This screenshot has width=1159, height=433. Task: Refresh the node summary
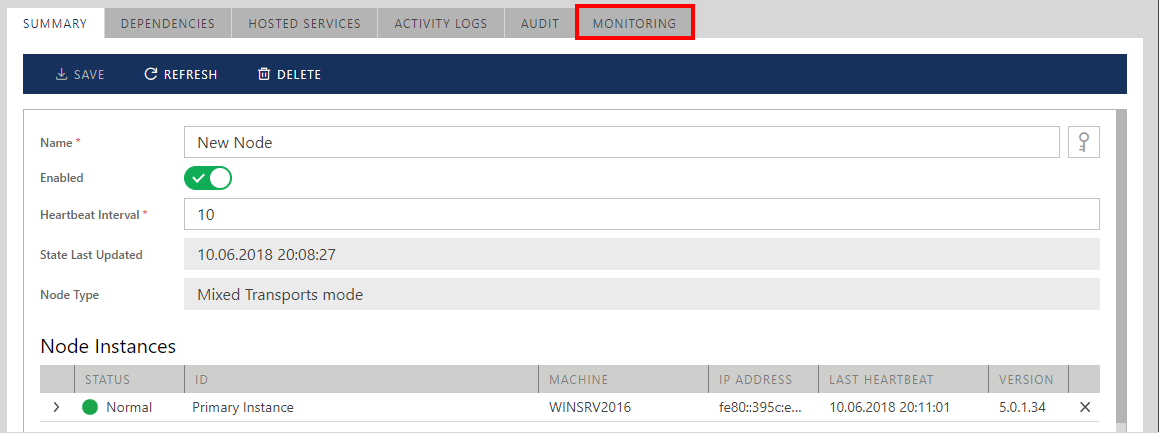click(x=181, y=74)
